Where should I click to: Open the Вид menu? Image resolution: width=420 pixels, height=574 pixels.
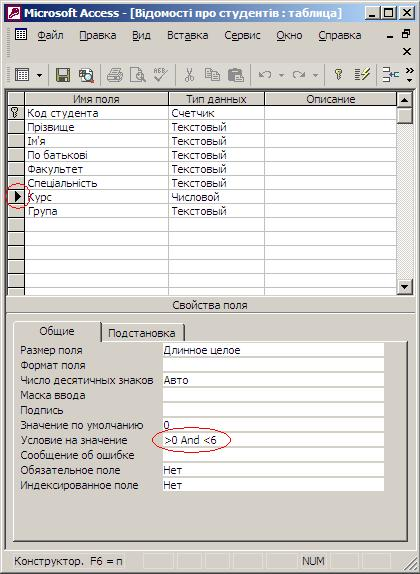pos(141,36)
